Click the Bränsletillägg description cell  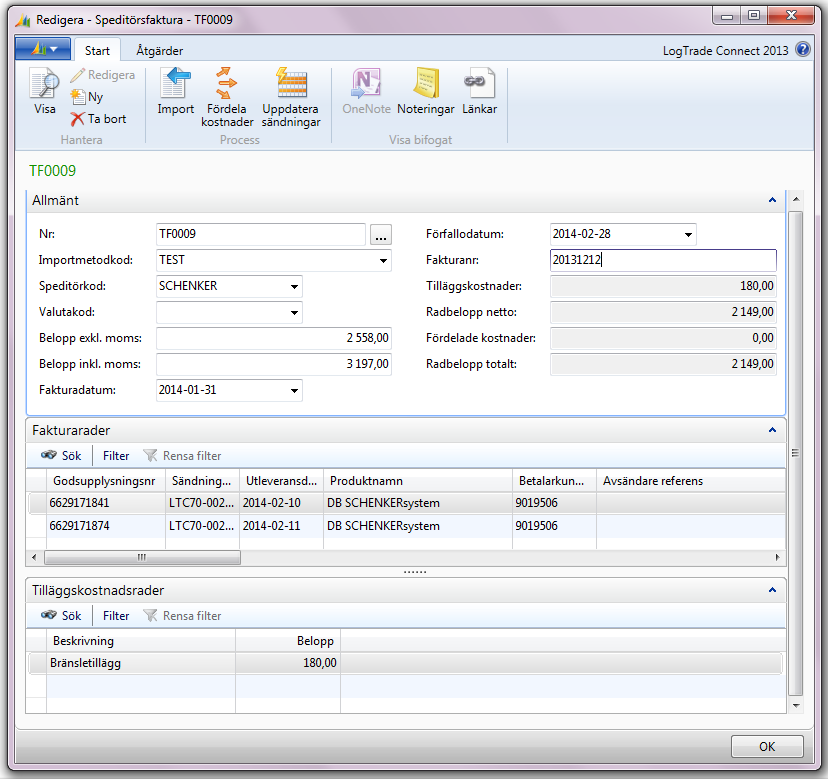click(x=140, y=663)
